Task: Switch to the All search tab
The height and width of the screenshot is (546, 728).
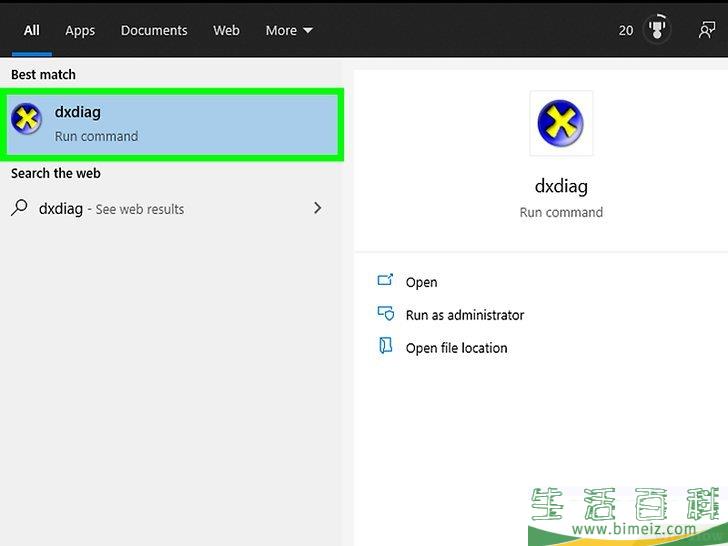Action: pos(32,31)
